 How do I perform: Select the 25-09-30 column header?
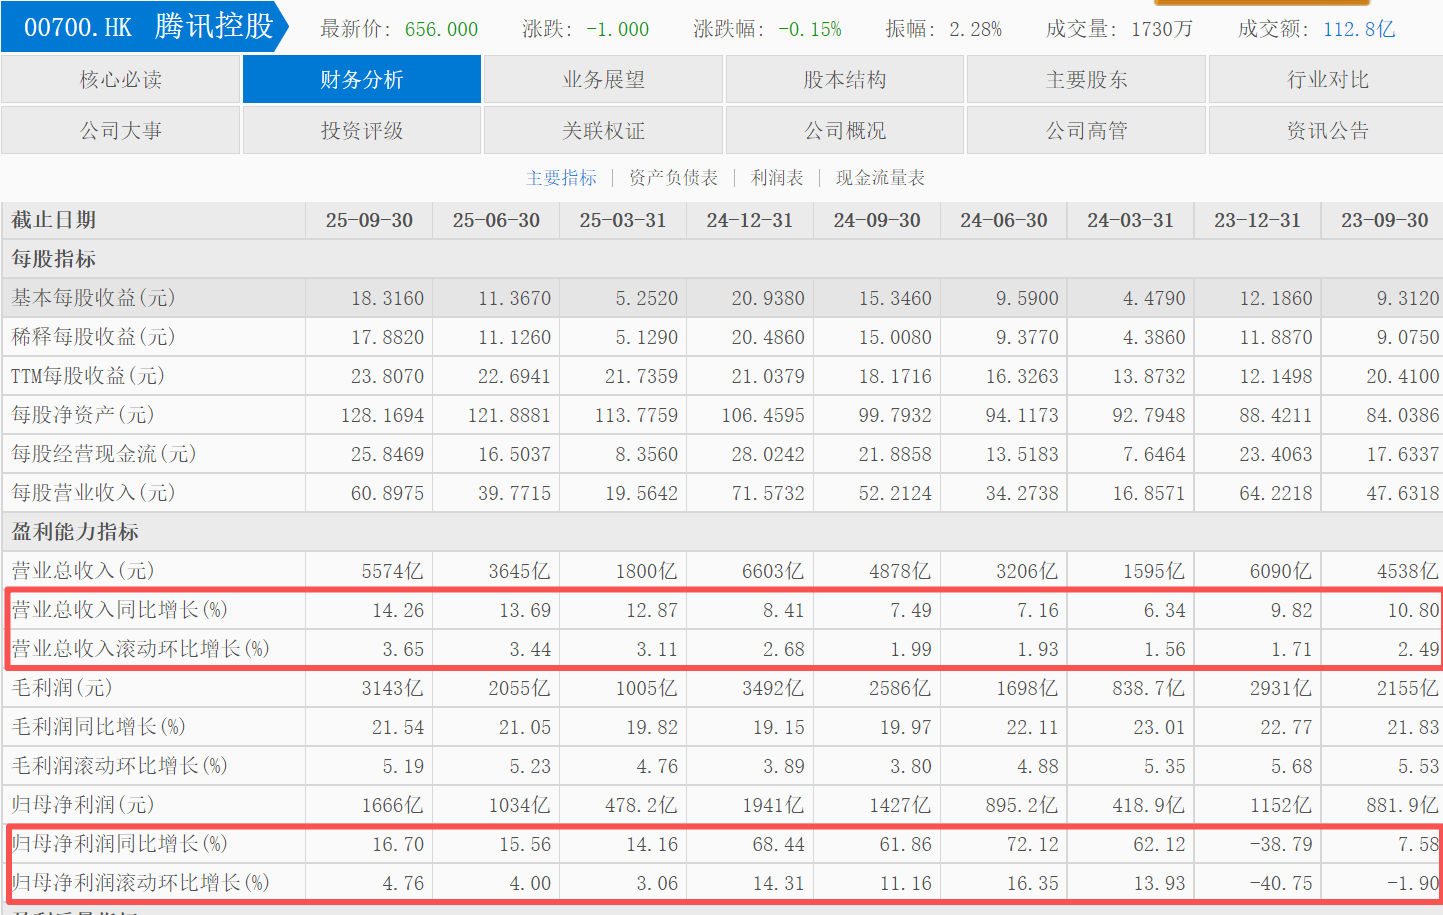click(x=369, y=220)
